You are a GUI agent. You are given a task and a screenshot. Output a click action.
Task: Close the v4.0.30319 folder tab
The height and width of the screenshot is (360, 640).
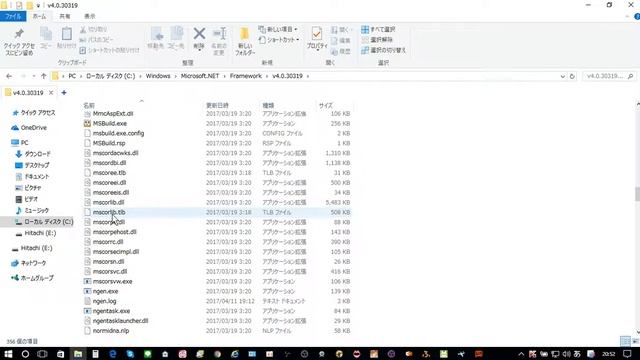[51, 93]
